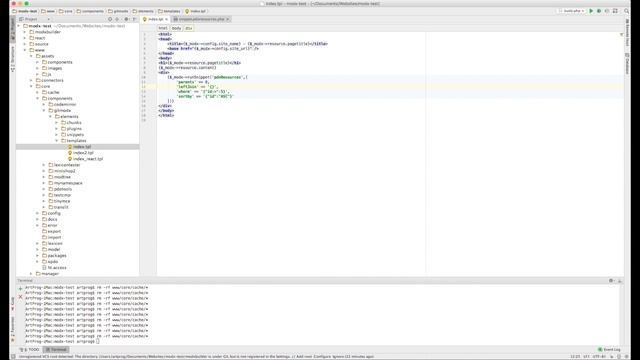Select div breadcrumb in editor
This screenshot has height=360, width=640.
pyautogui.click(x=189, y=28)
